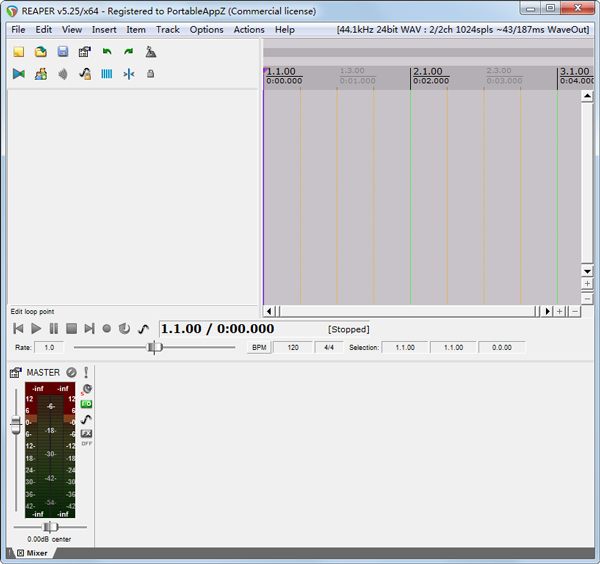Click the New Project toolbar icon
Viewport: 600px width, 564px height.
click(x=18, y=52)
